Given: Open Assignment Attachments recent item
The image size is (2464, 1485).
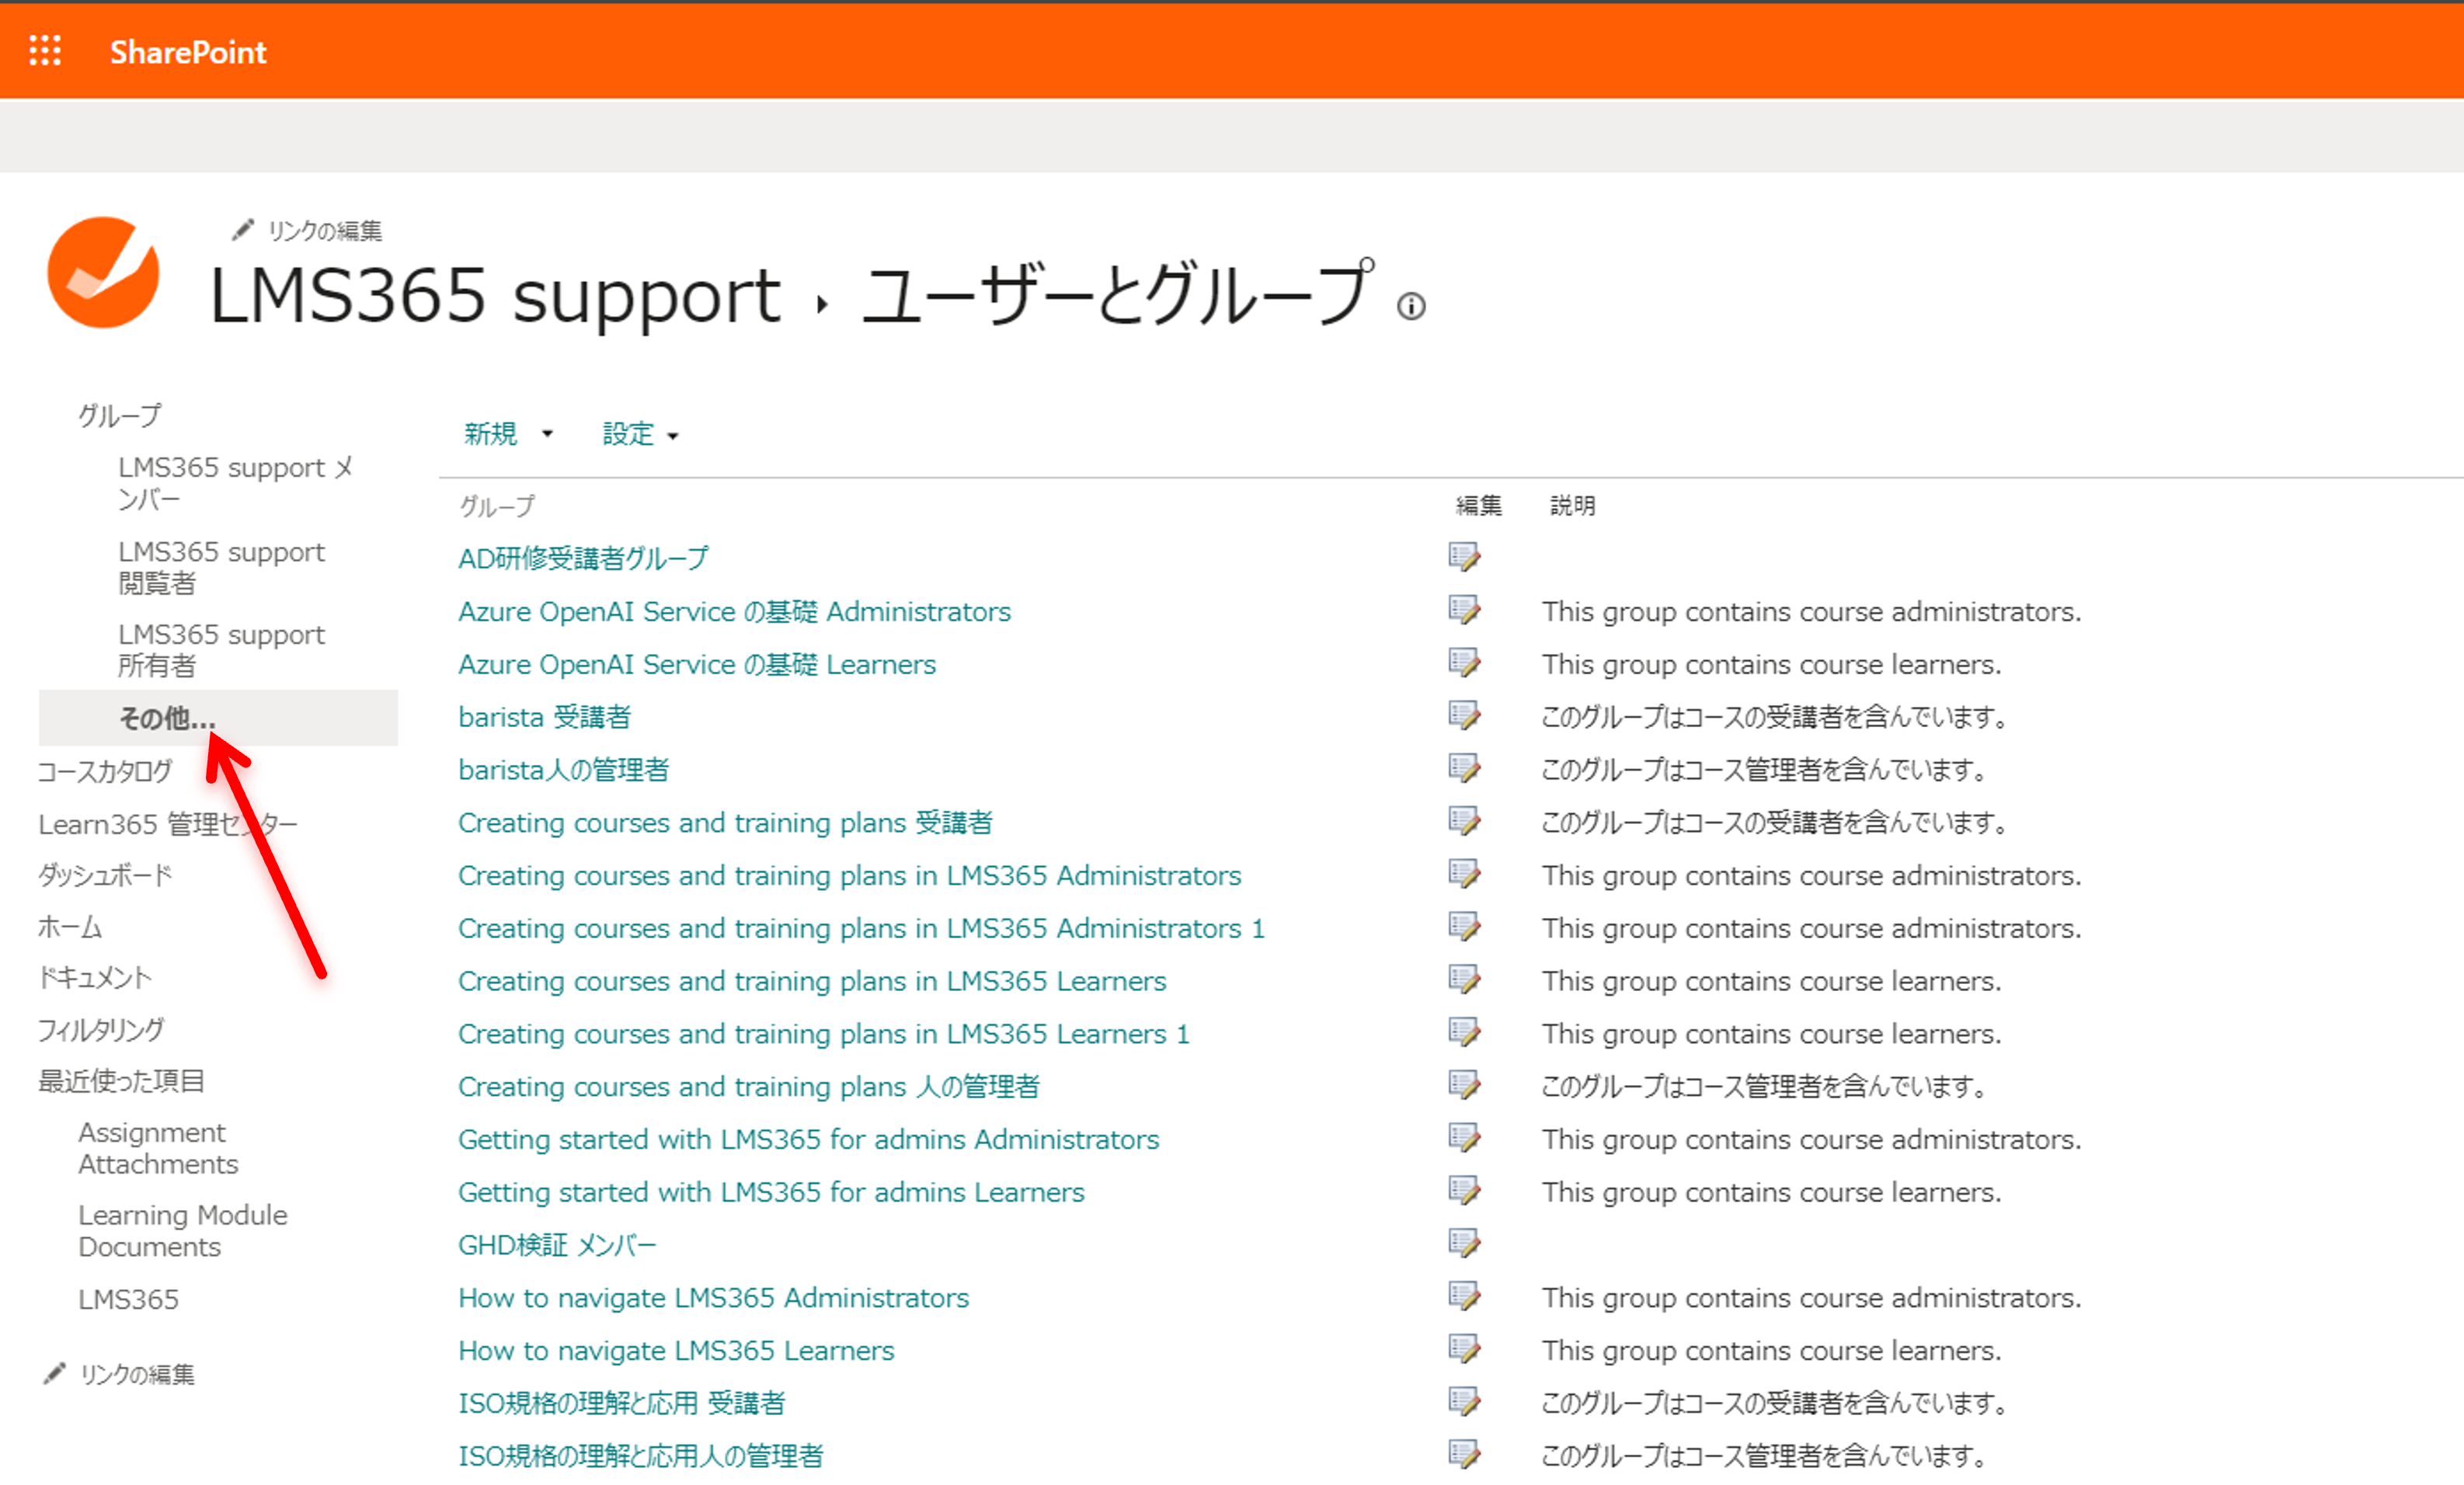Looking at the screenshot, I should click(158, 1148).
